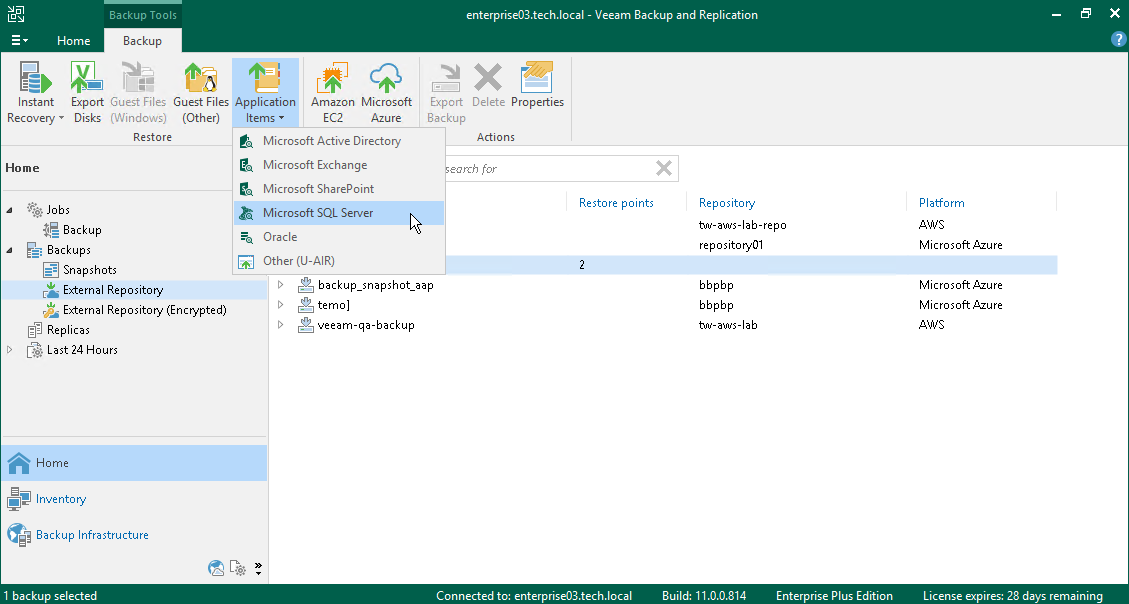Expand the Last 24 Hours node
Screen dimensions: 1129x604
pos(9,350)
